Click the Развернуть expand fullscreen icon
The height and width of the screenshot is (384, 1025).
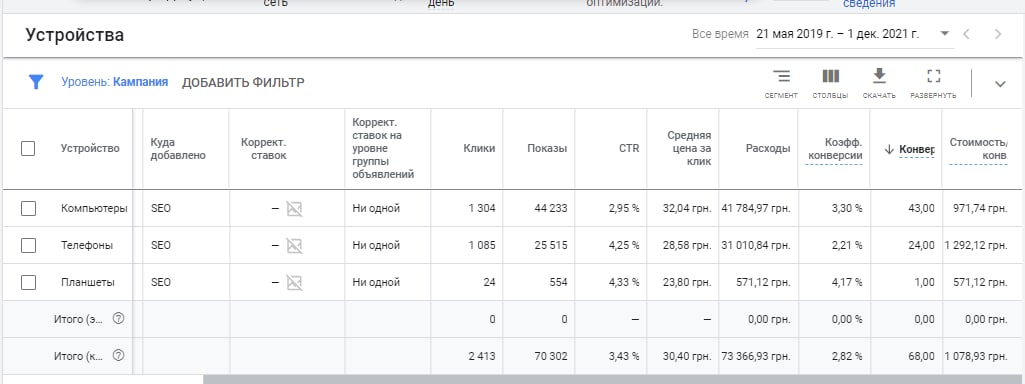pos(933,77)
